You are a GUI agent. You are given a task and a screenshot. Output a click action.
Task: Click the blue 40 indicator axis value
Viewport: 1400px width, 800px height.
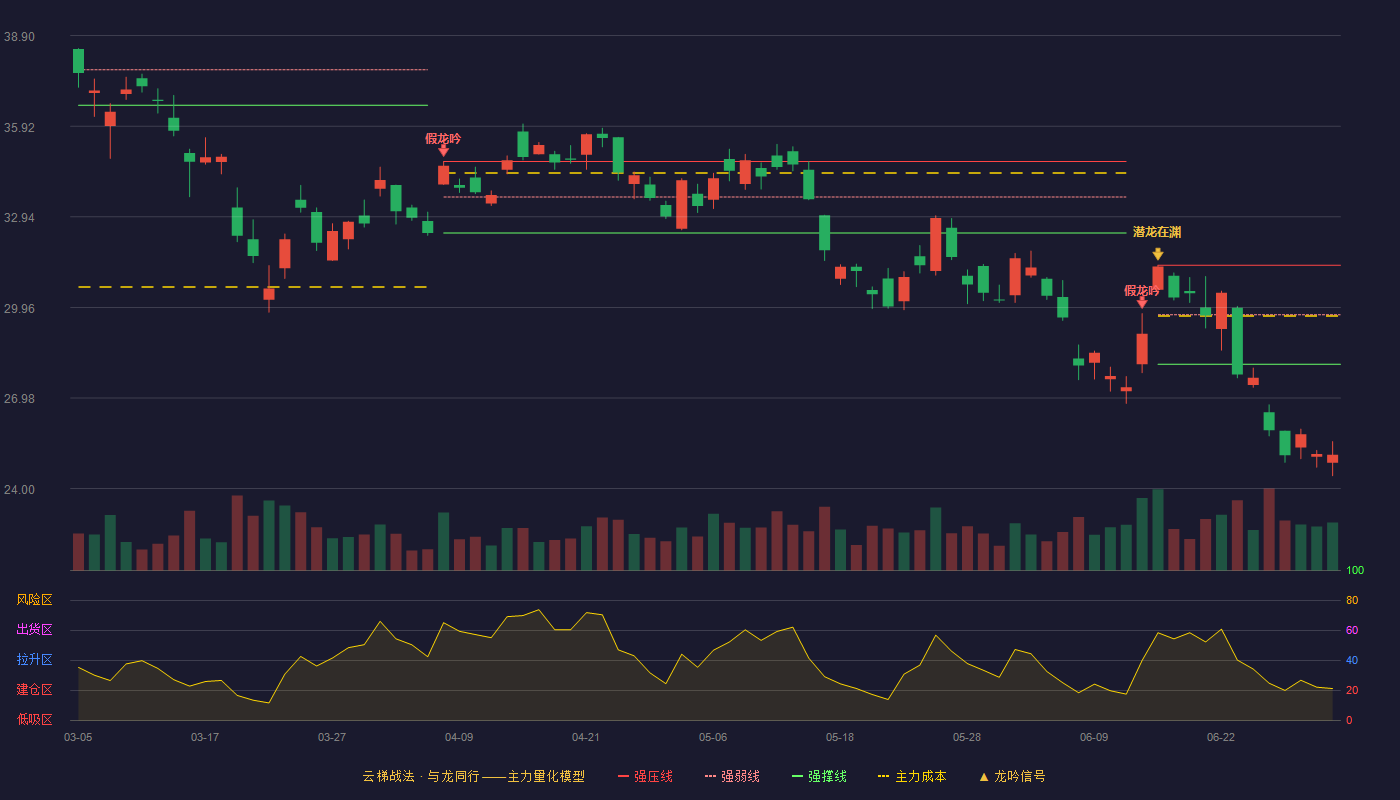[1352, 661]
